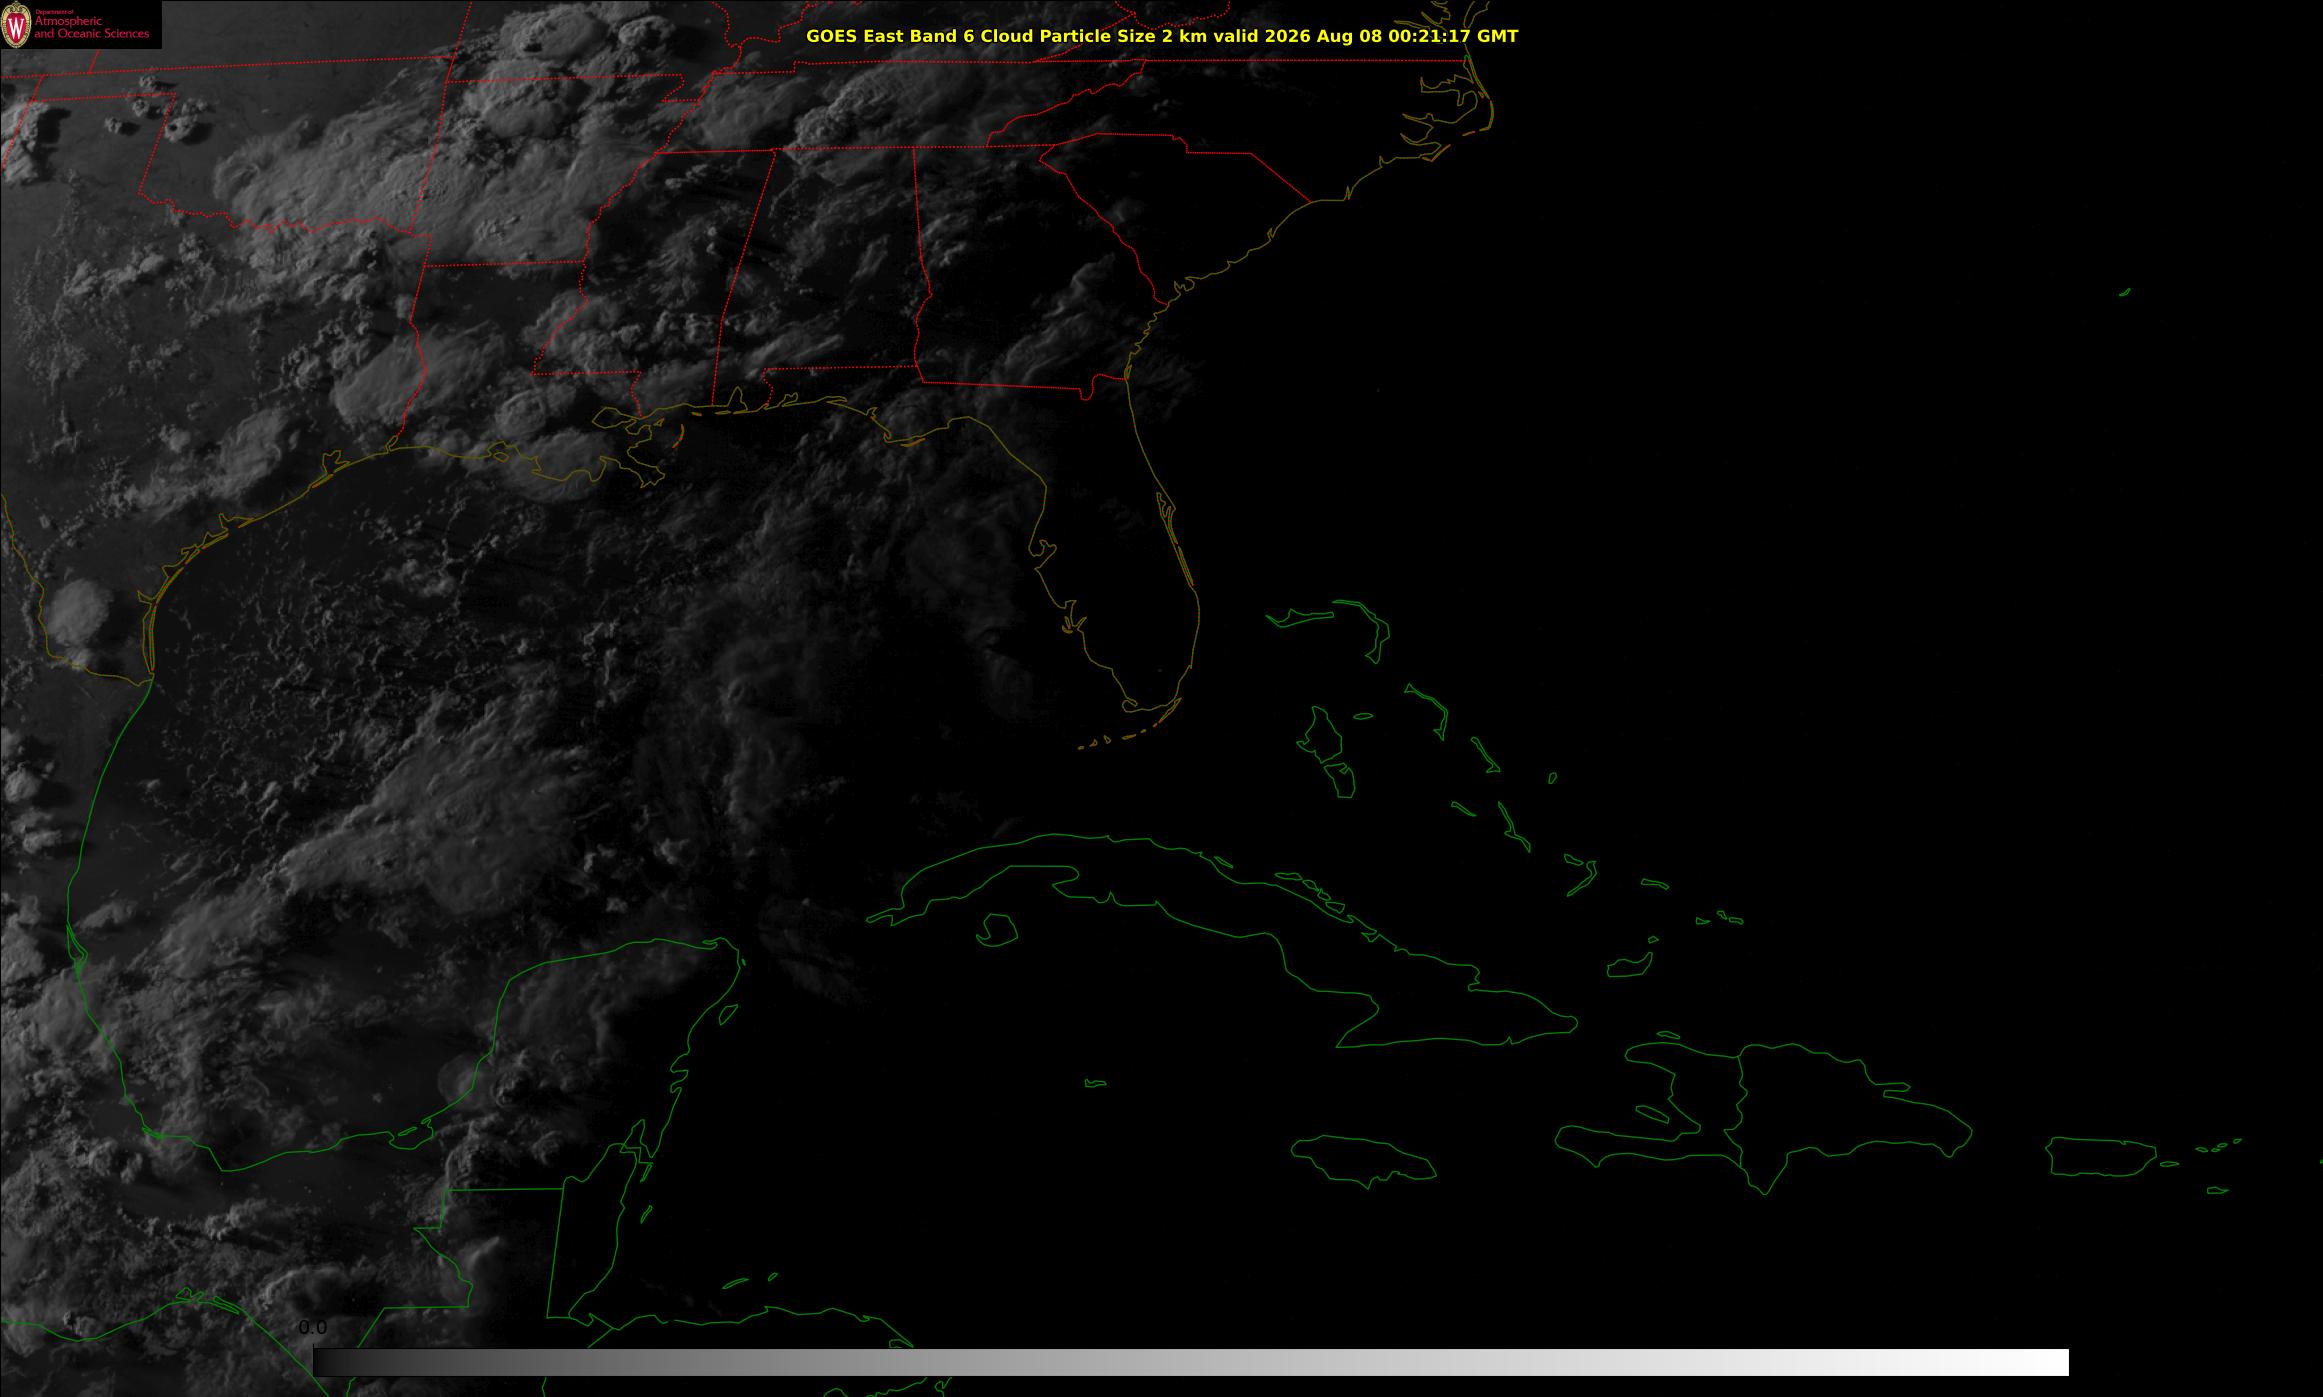The height and width of the screenshot is (1397, 2323).
Task: Click the white end of the color bar
Action: pos(2040,1362)
